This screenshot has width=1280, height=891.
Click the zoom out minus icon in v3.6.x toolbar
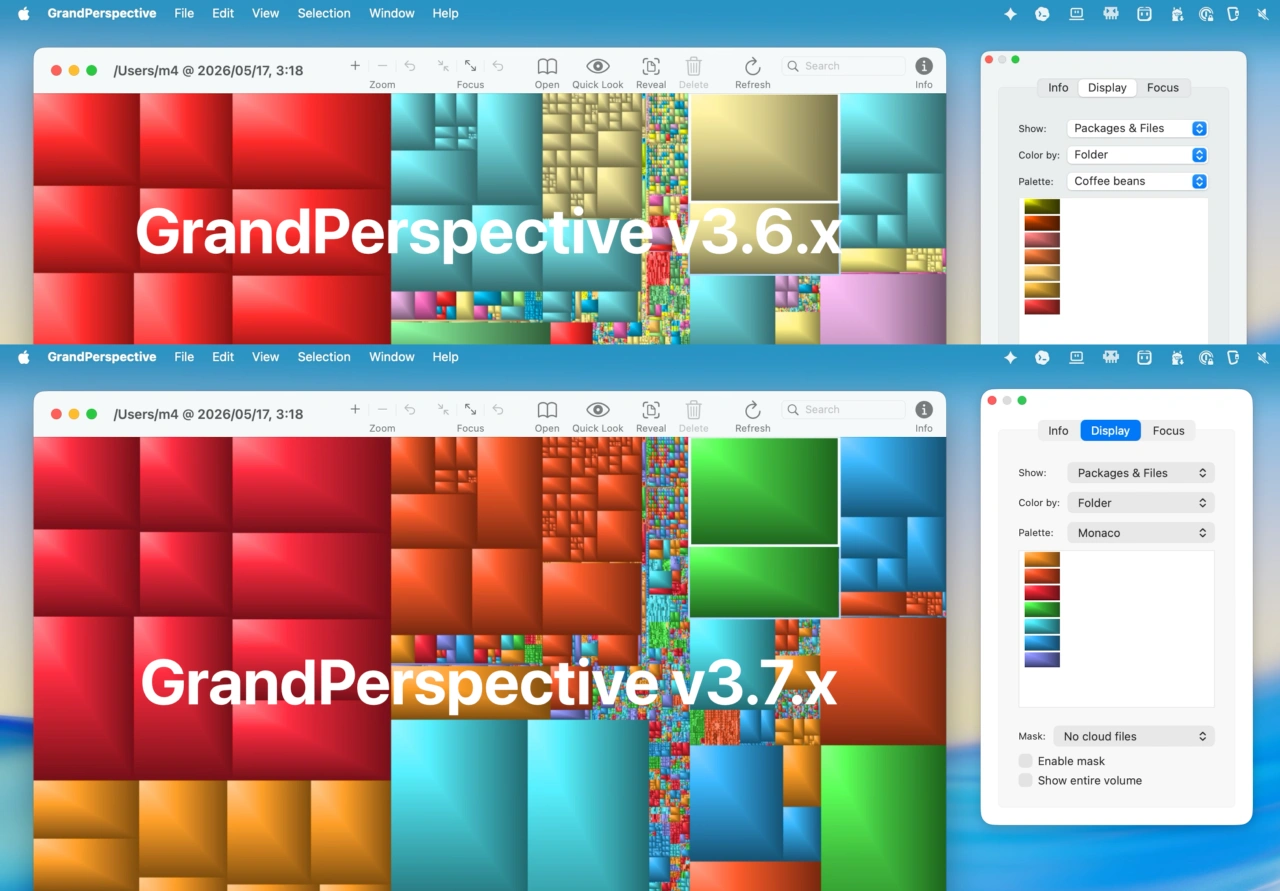(x=382, y=66)
